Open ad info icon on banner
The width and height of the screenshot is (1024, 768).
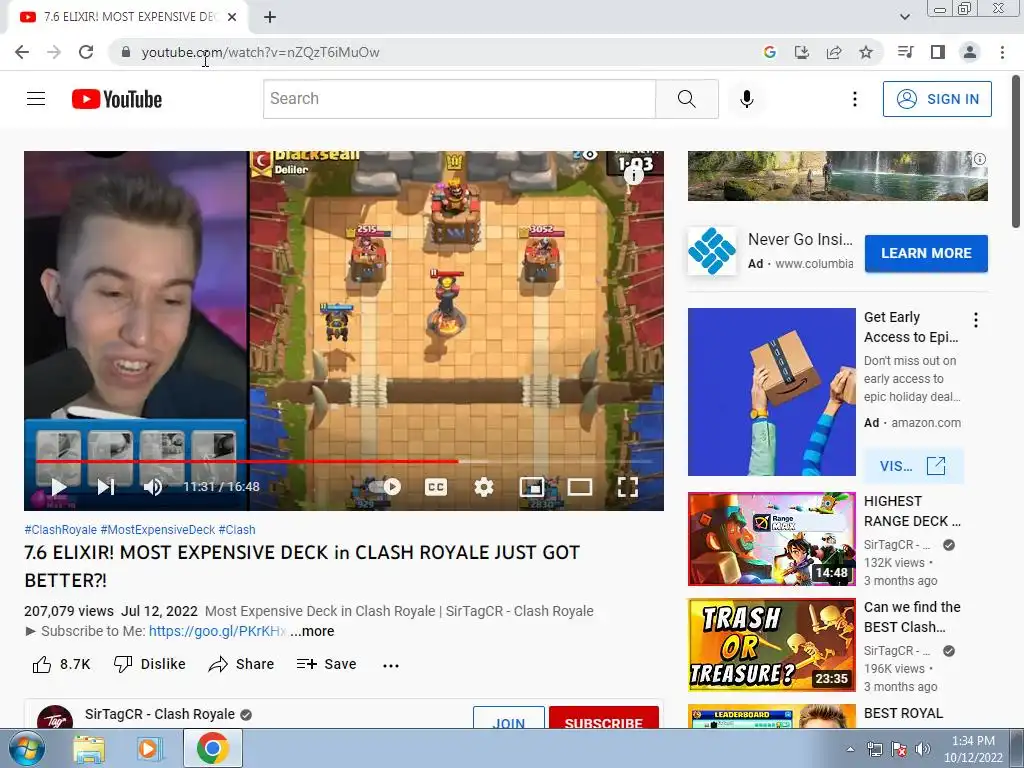(x=979, y=159)
